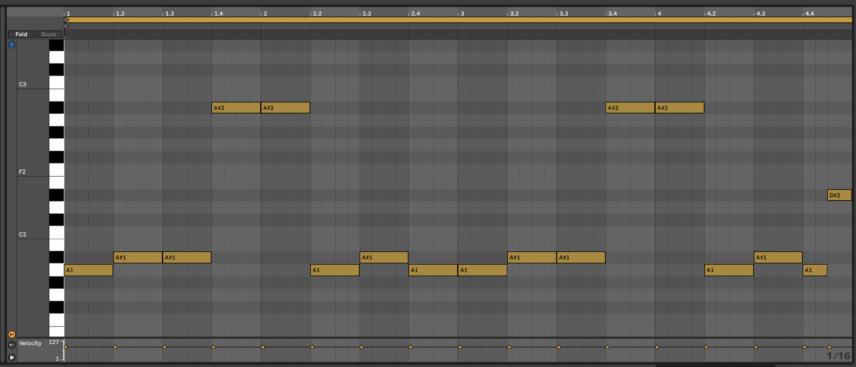The image size is (856, 367).
Task: Click the triangle expression lane icon
Action: (12, 357)
